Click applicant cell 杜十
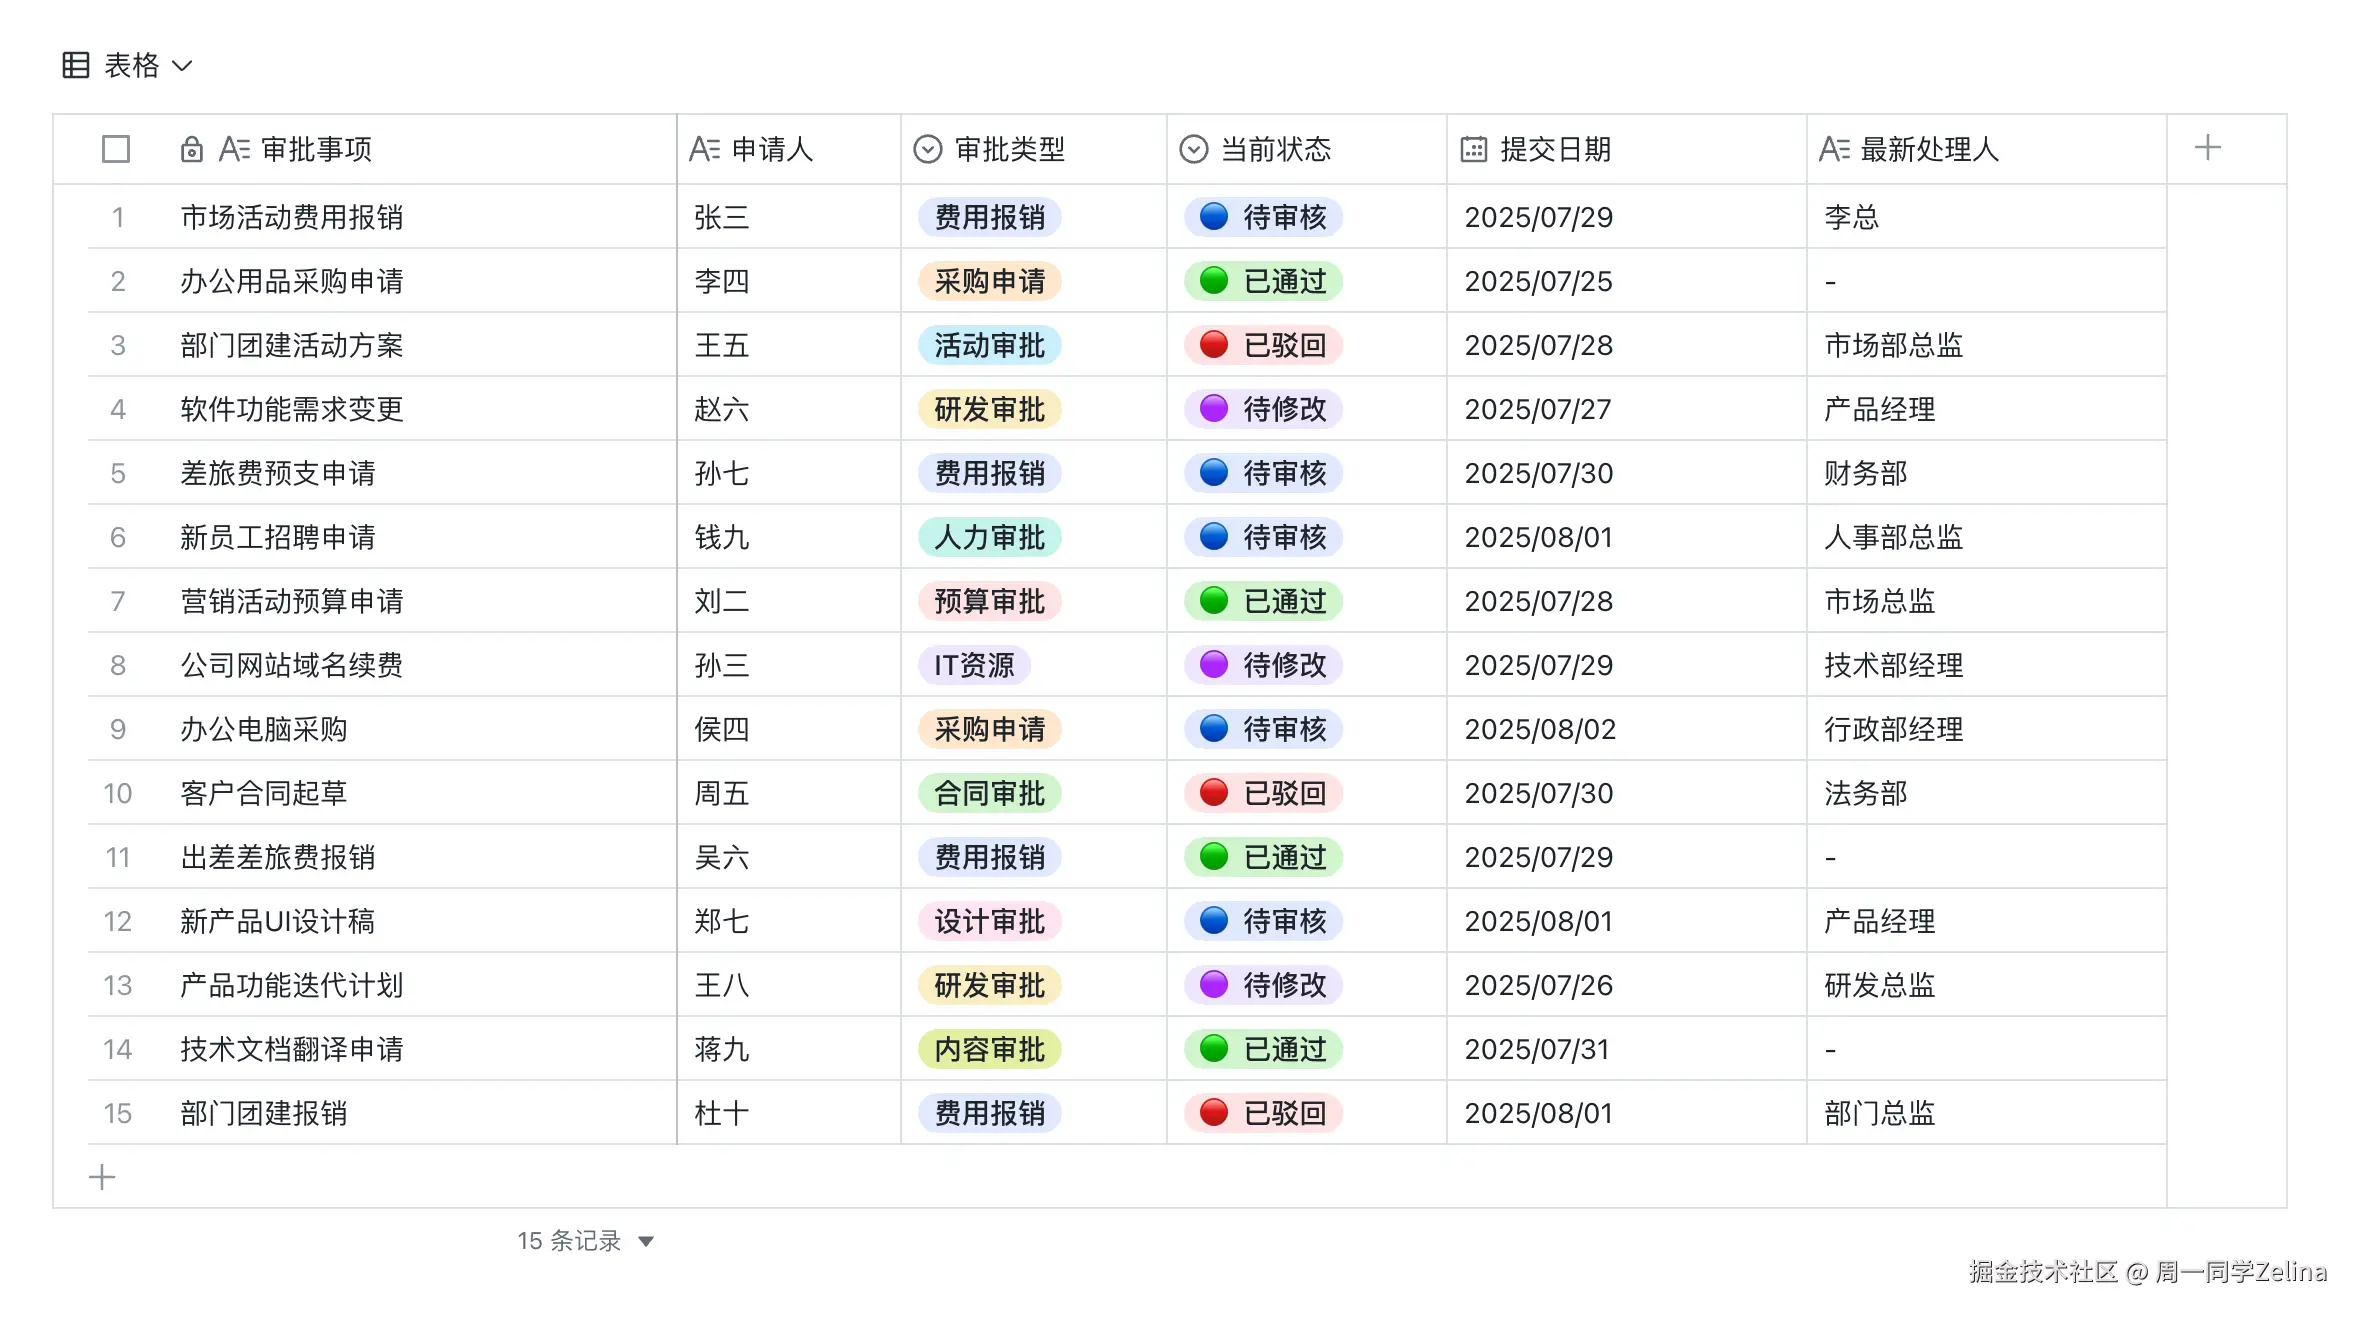The image size is (2360, 1318). (x=789, y=1113)
